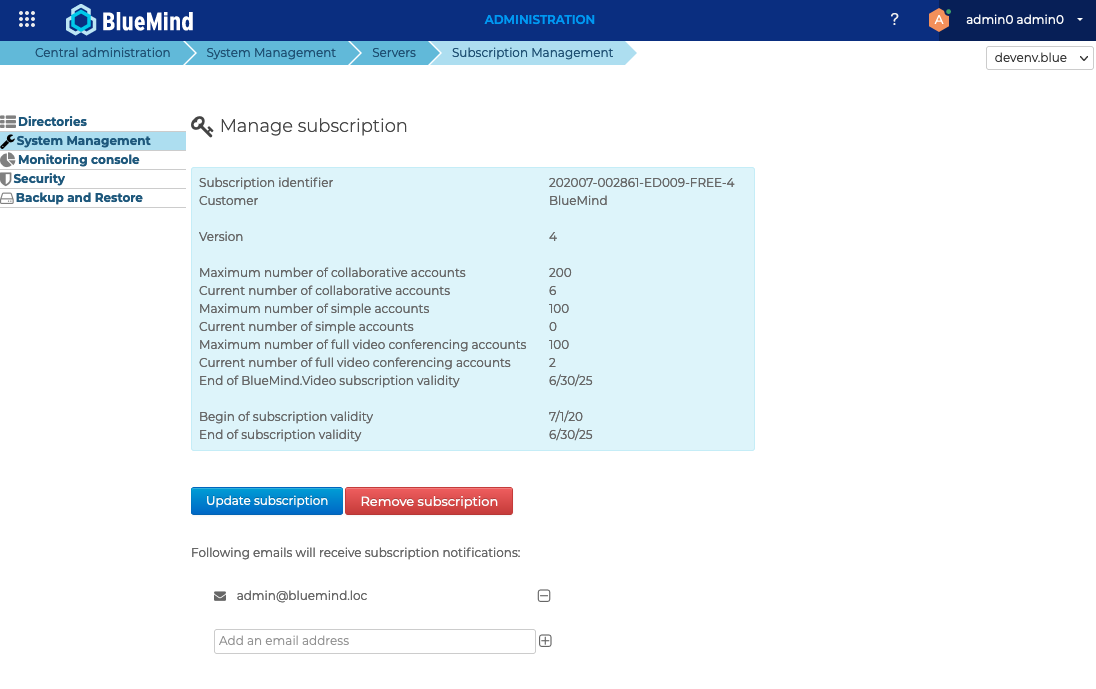This screenshot has height=689, width=1096.
Task: Open Monitoring console sidebar section
Action: (78, 159)
